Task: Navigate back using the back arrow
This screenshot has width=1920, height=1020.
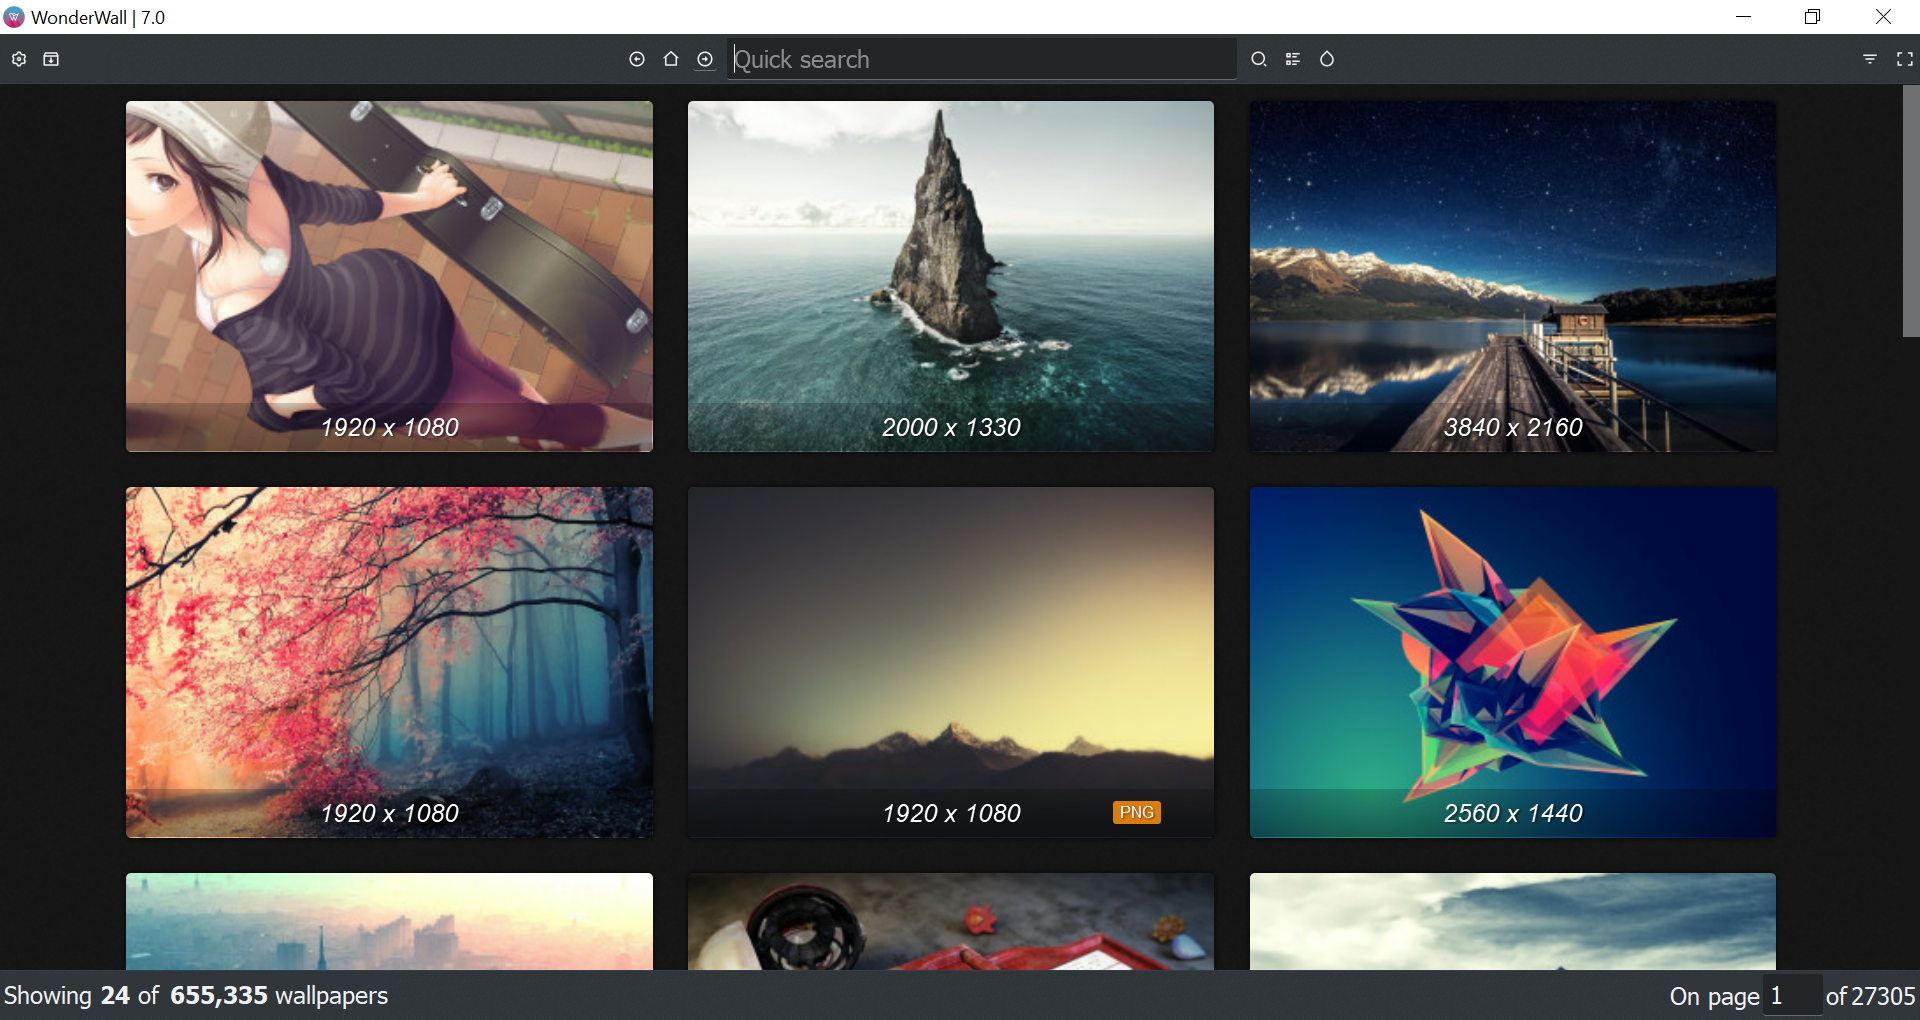Action: tap(637, 59)
